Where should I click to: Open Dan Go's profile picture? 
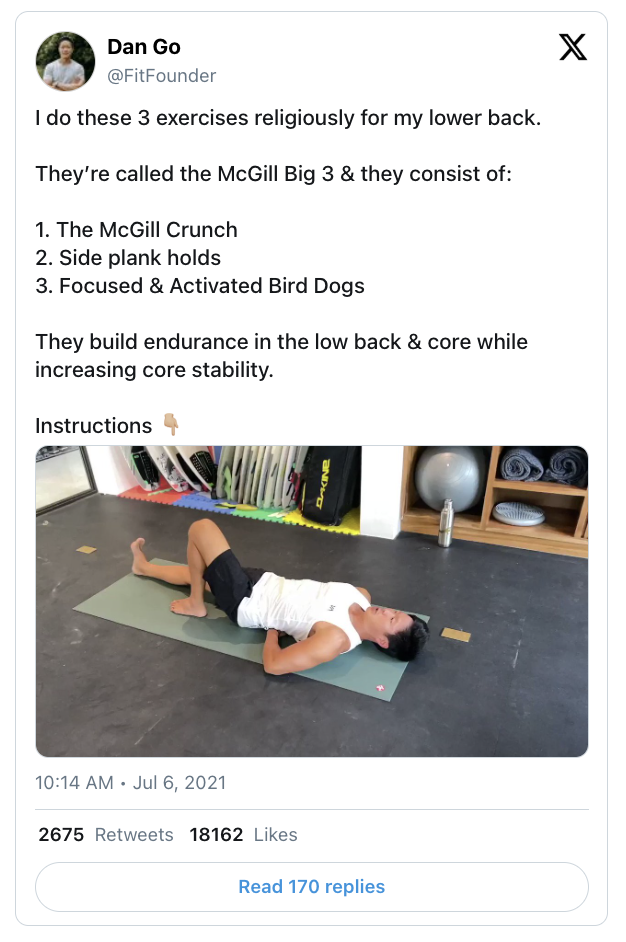point(65,61)
